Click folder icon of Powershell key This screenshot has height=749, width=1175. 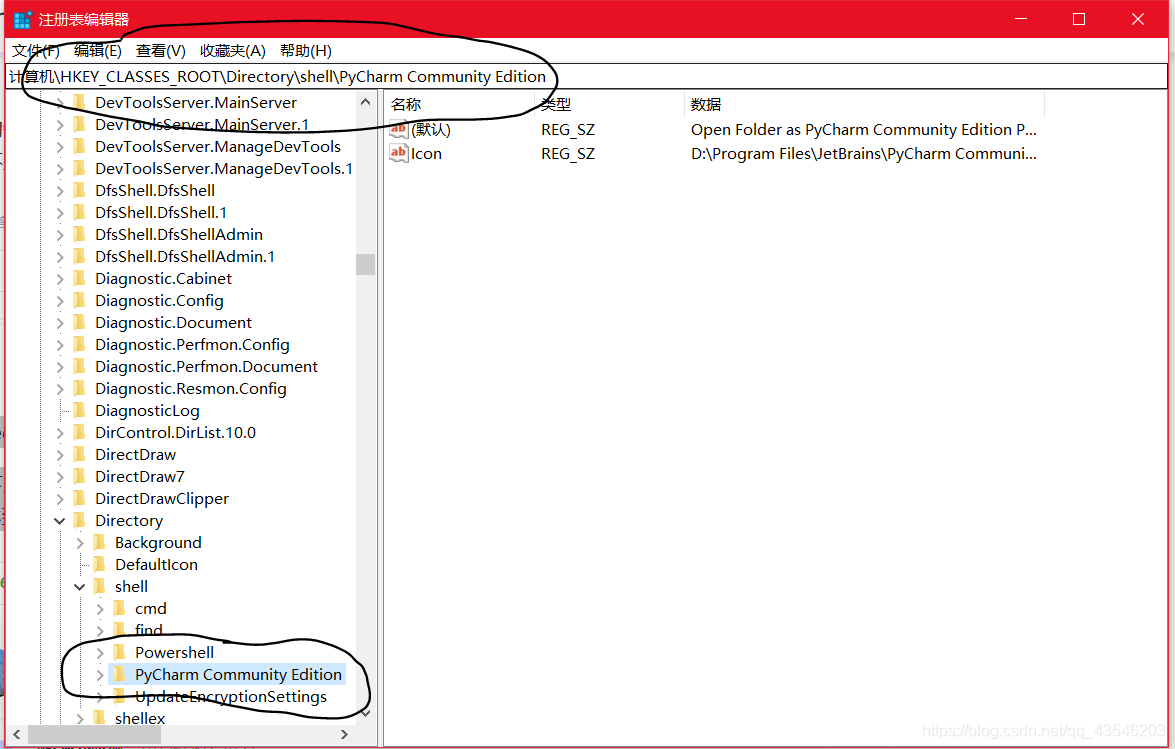(119, 652)
